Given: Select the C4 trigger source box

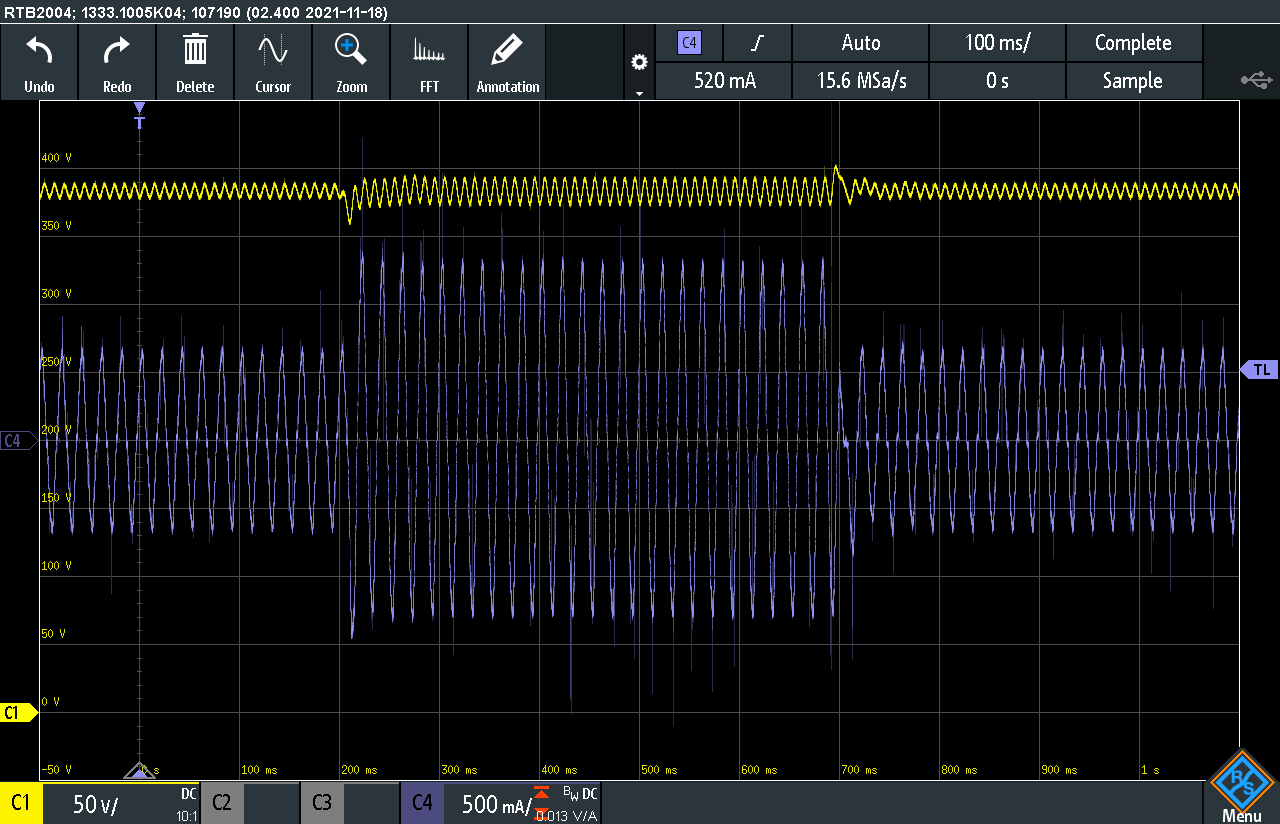Looking at the screenshot, I should point(688,43).
